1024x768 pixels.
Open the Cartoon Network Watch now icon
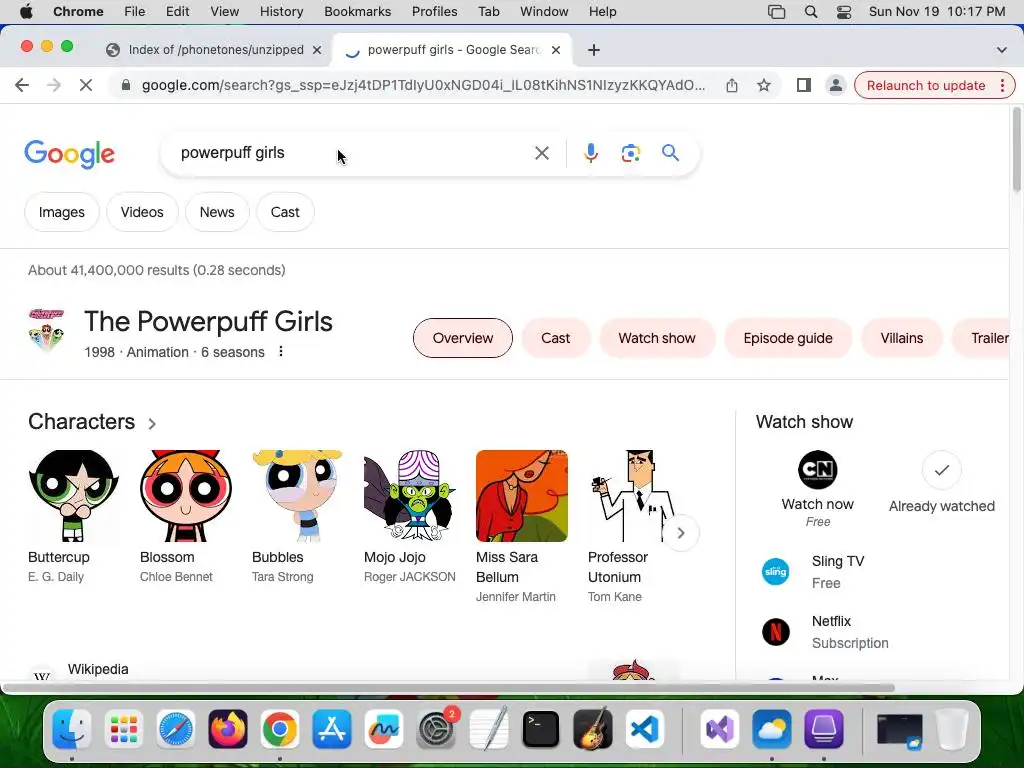coord(818,470)
